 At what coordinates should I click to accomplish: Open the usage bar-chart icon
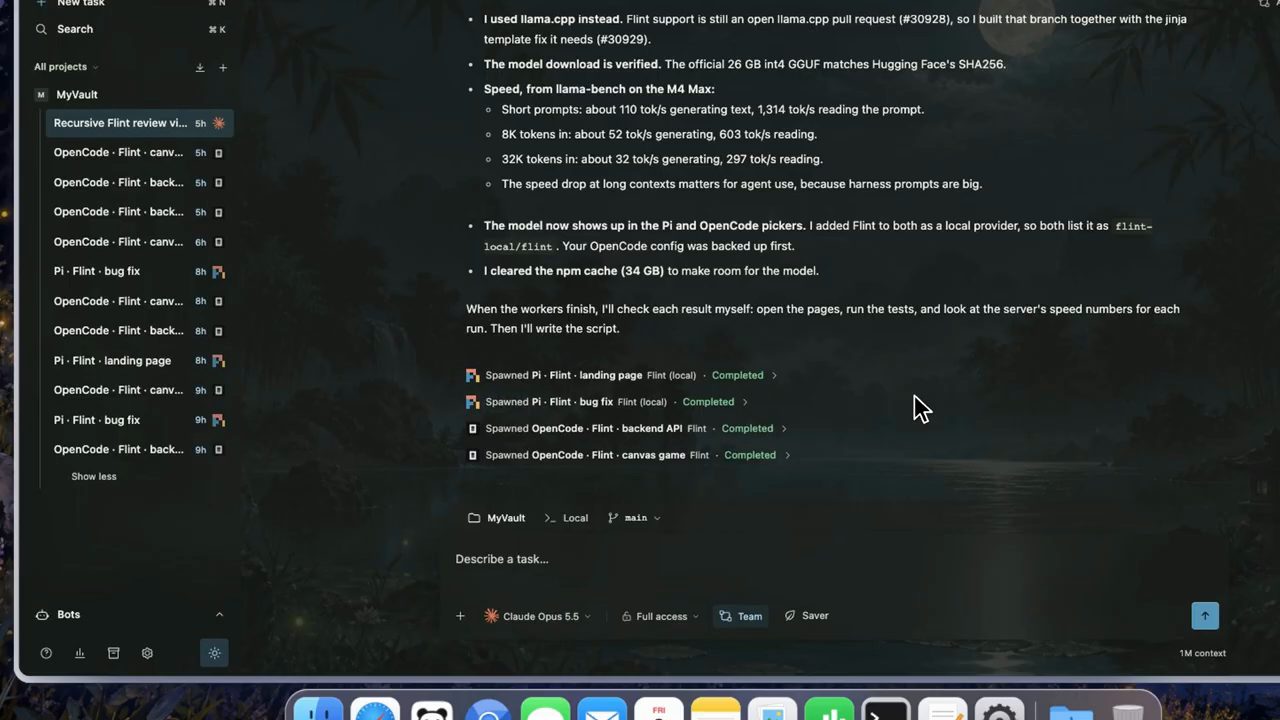[x=80, y=653]
